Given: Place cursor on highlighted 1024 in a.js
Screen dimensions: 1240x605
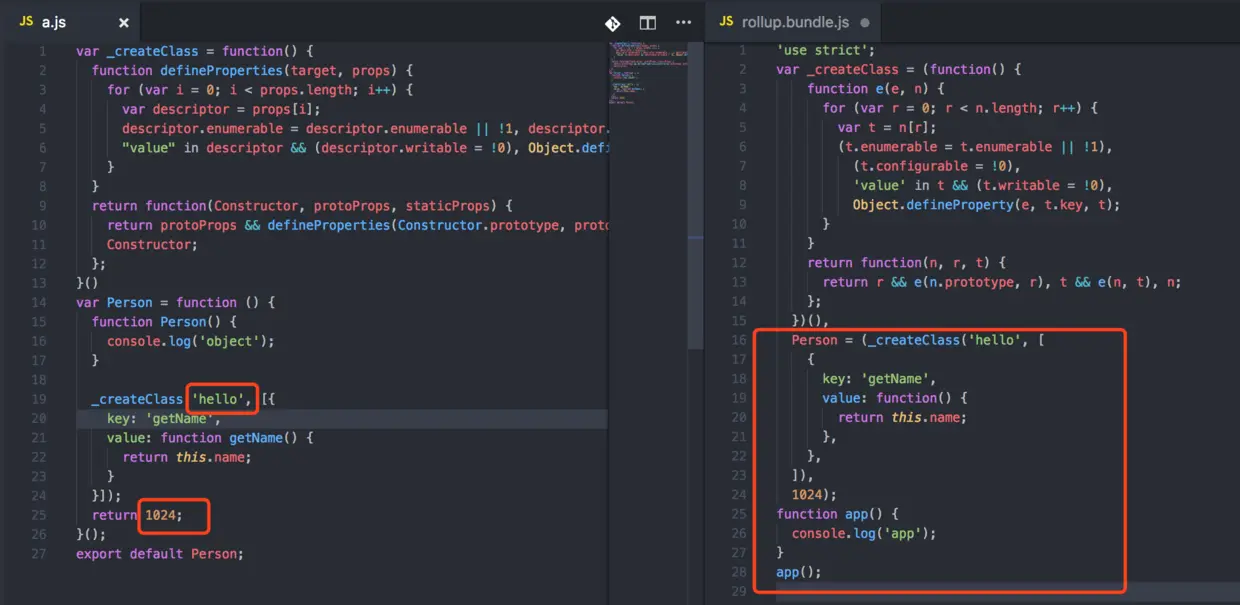Looking at the screenshot, I should pos(160,515).
